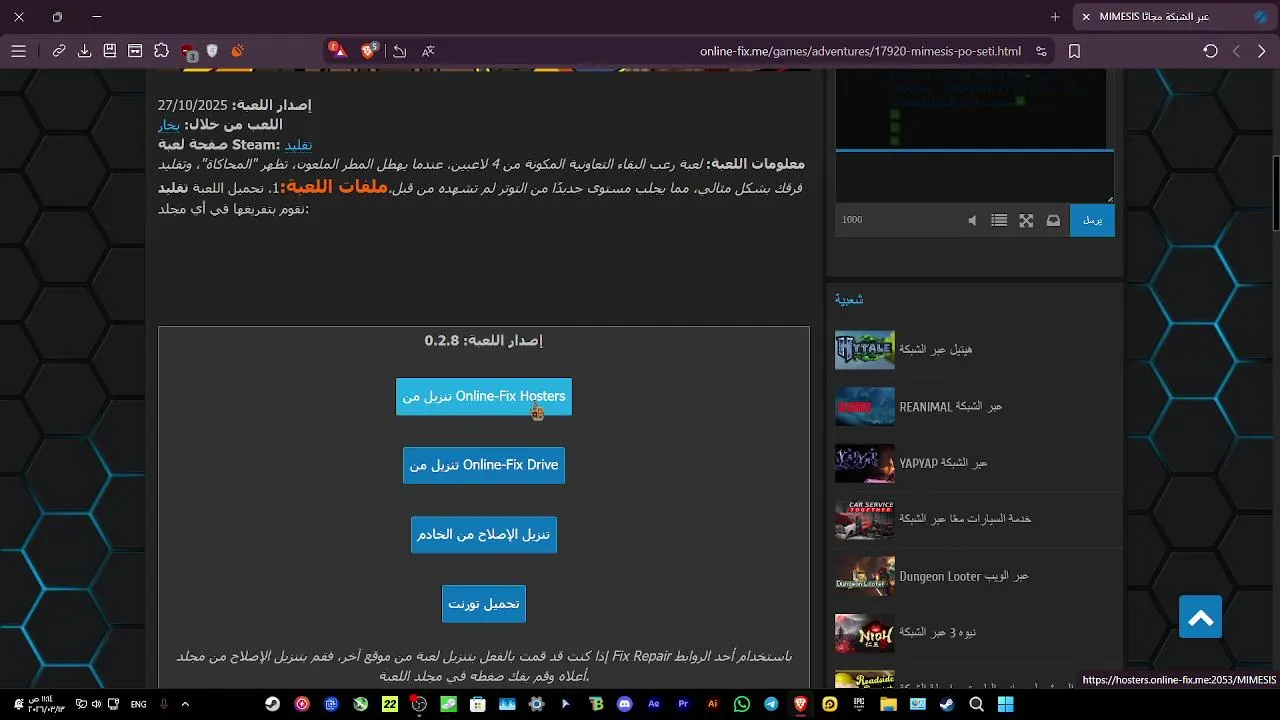
Task: Click the copy link chain icon
Action: coord(59,51)
